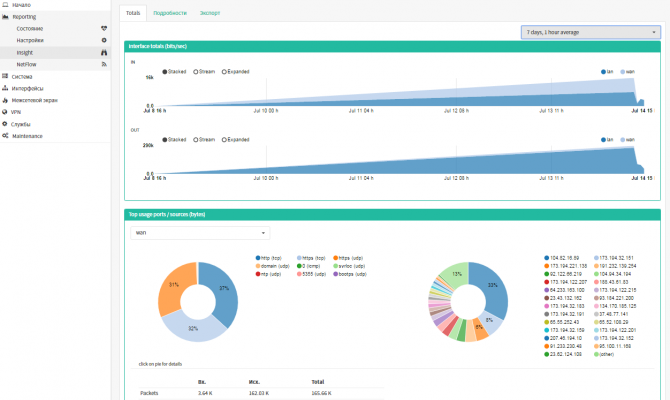Click the server icon beside Система
Screen dimensions: 670x400
tap(5, 76)
